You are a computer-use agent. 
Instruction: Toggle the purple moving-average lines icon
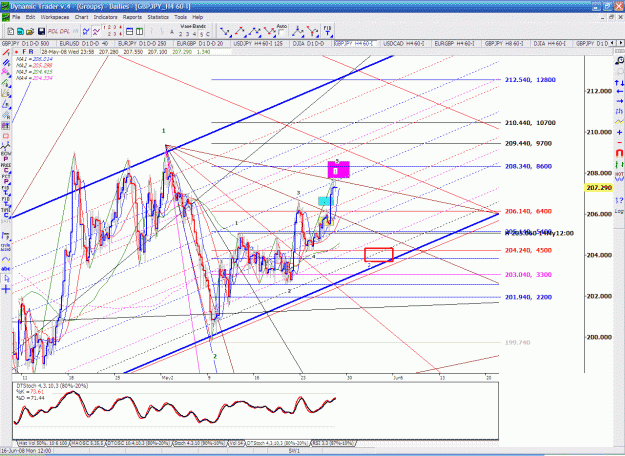click(96, 31)
